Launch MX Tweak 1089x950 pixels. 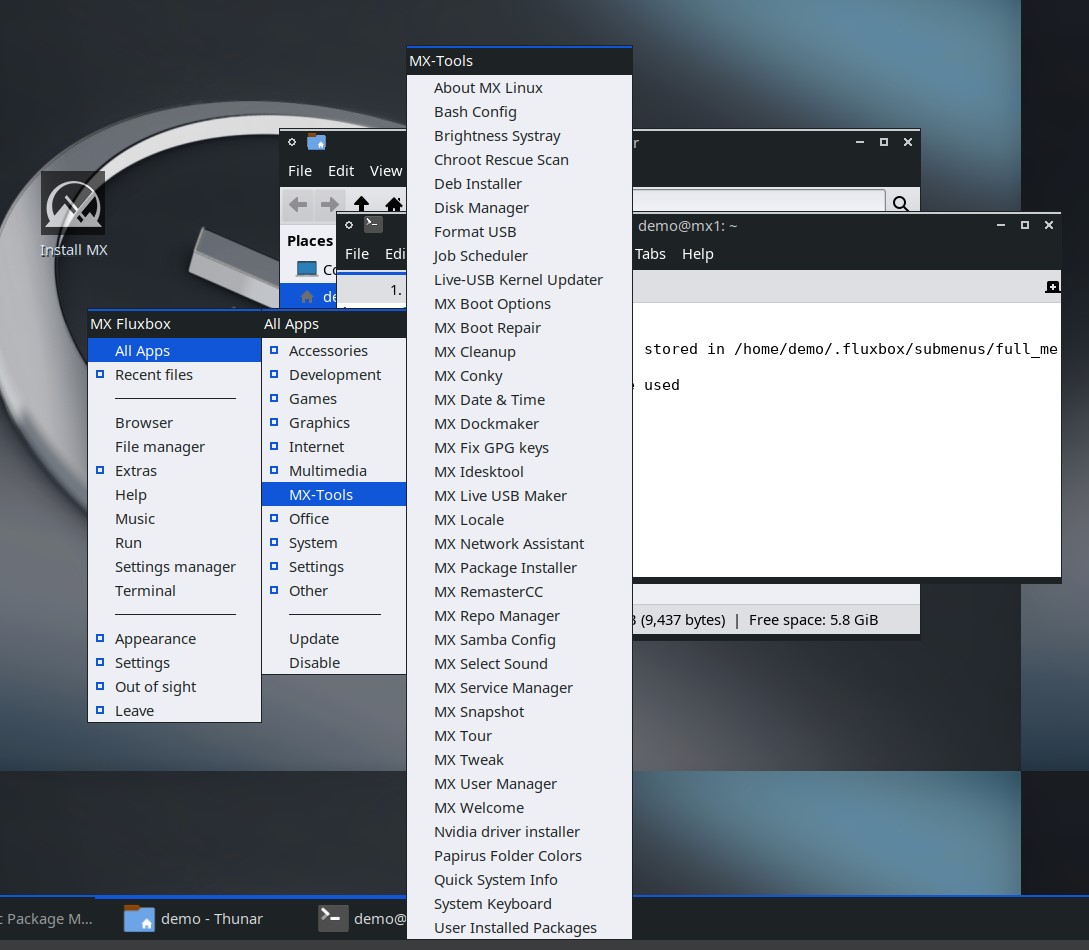tap(519, 760)
